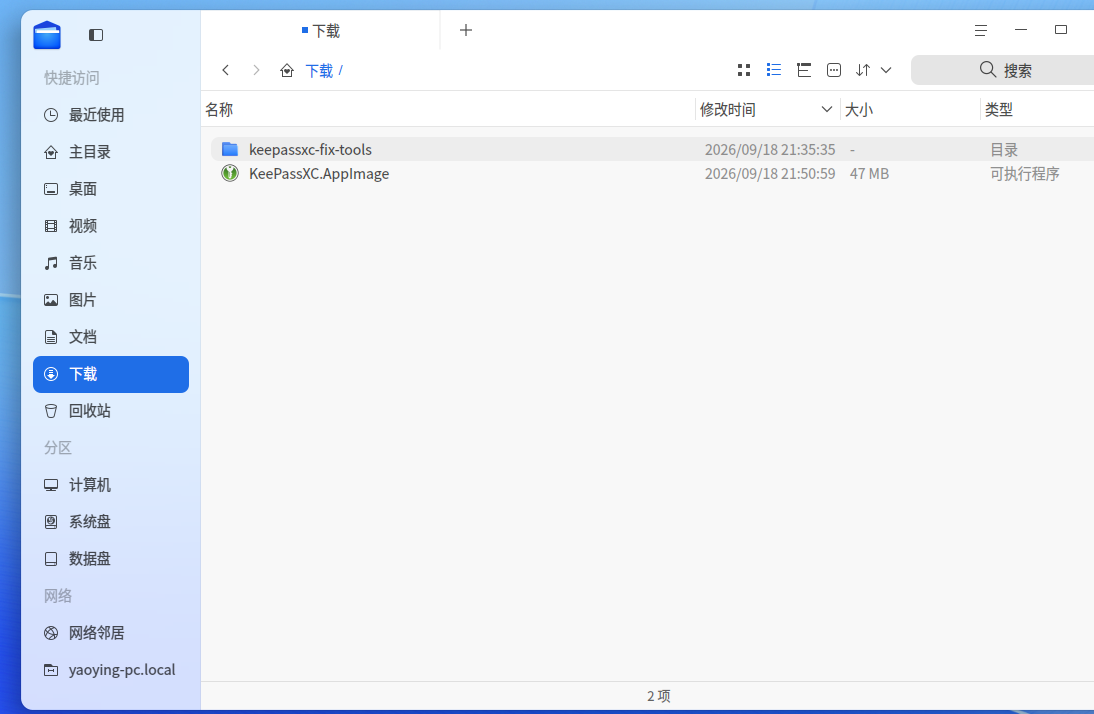Select the keepassxc-fix-tools folder name
This screenshot has width=1094, height=714.
pos(310,149)
